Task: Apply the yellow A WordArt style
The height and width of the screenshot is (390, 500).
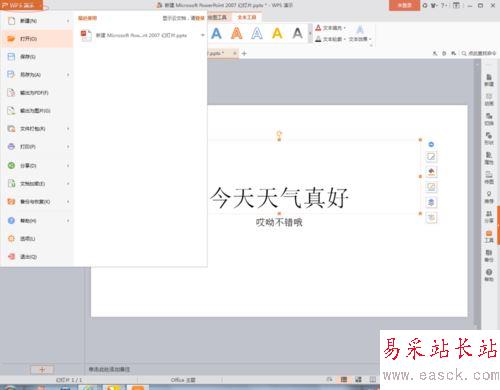Action: (277, 34)
